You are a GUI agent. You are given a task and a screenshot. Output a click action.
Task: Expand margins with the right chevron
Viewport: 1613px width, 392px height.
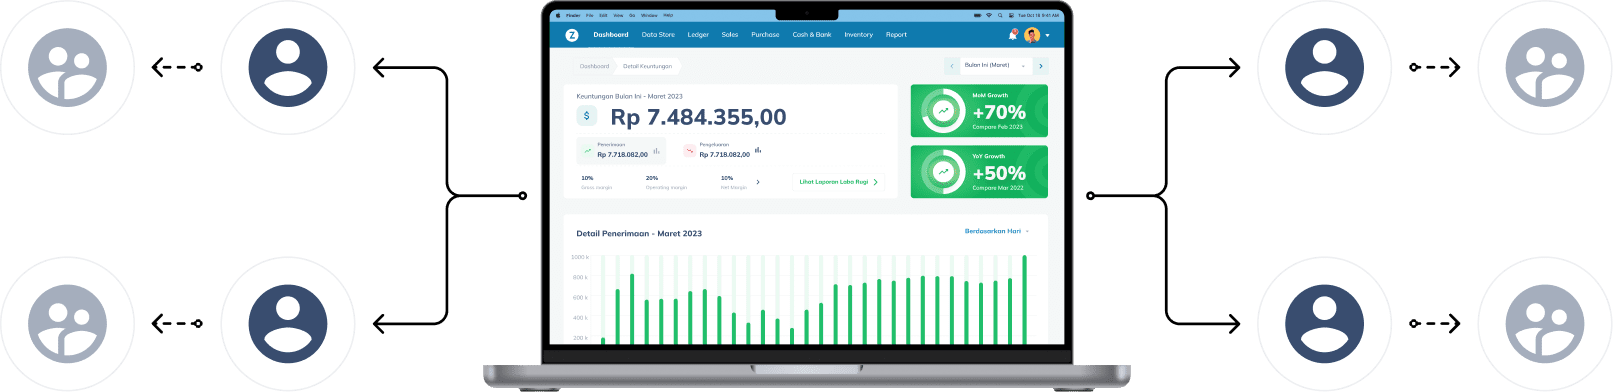pyautogui.click(x=758, y=182)
